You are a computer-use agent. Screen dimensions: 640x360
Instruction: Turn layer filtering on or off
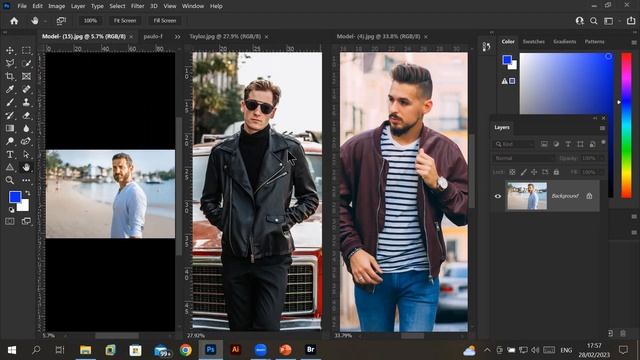pos(603,142)
